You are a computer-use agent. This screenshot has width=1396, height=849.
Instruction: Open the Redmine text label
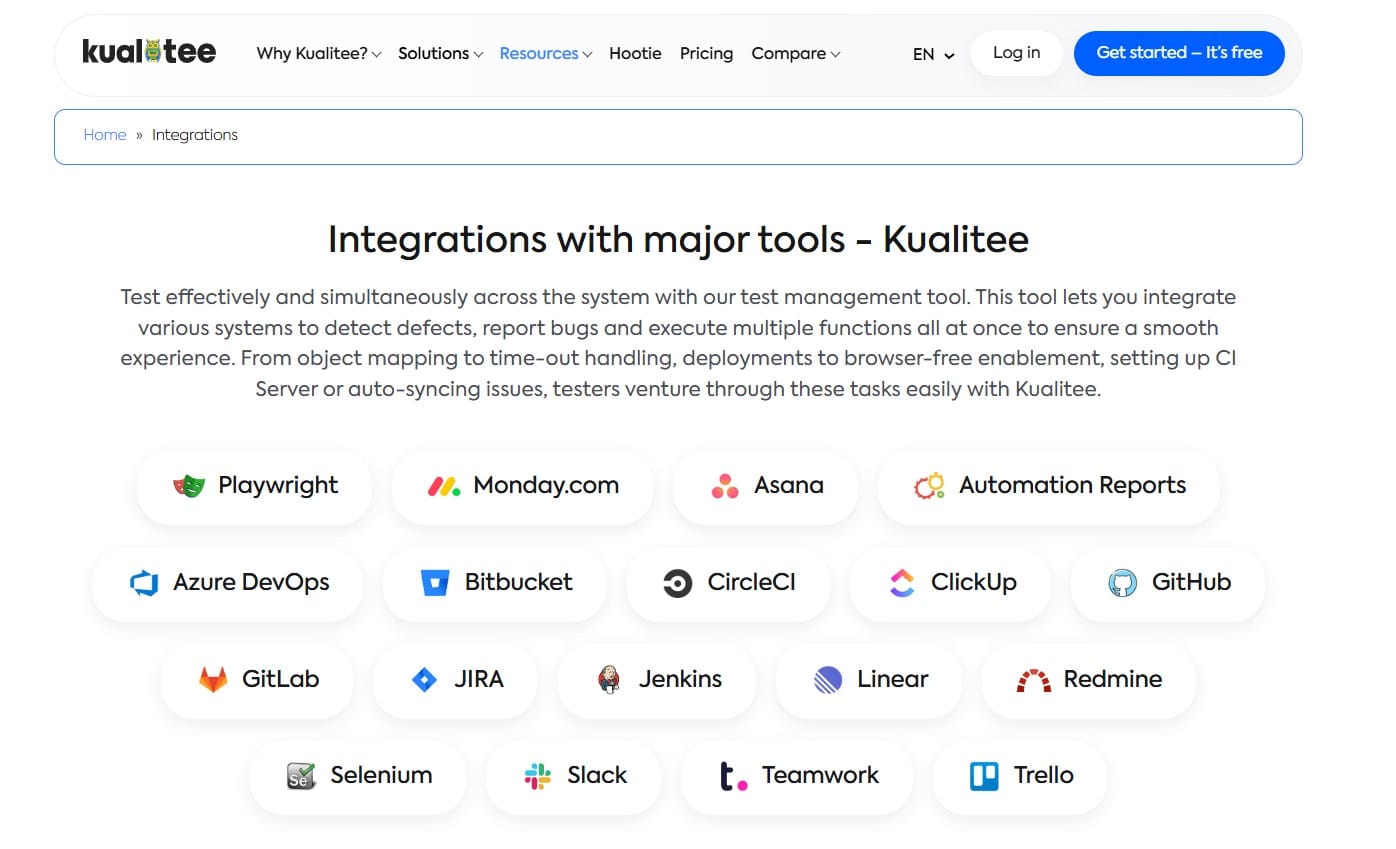pos(1112,680)
